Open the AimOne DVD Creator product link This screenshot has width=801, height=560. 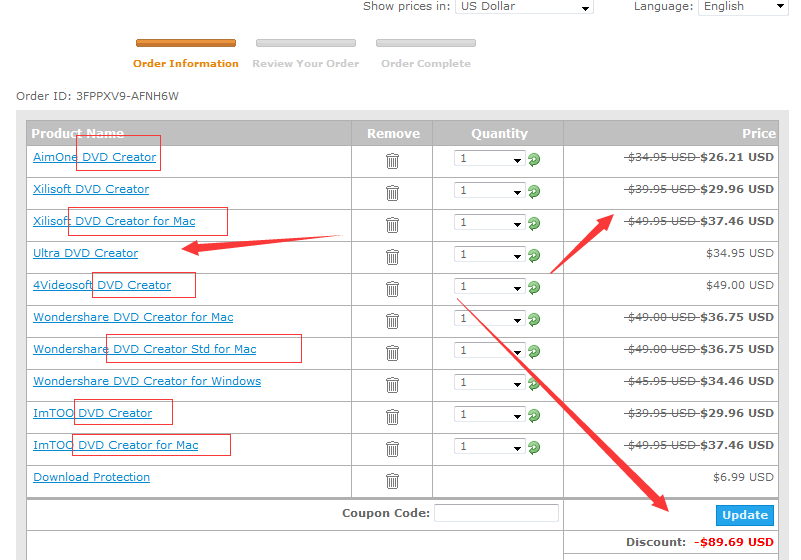[95, 157]
